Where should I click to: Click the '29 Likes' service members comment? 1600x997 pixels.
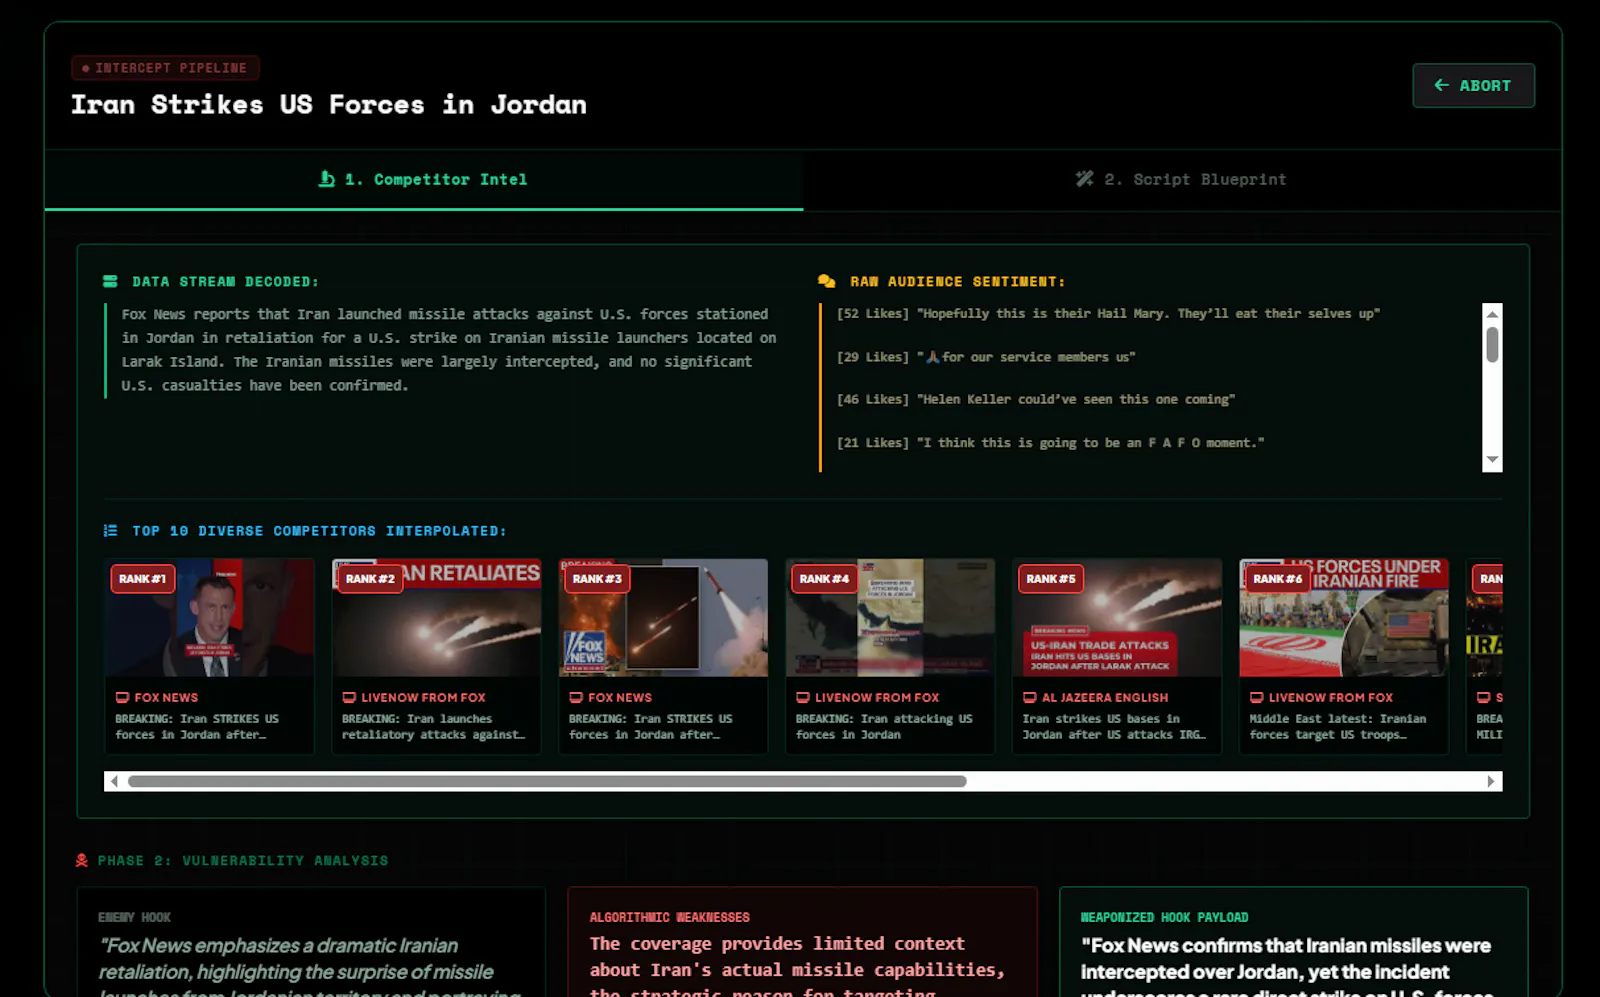click(986, 357)
